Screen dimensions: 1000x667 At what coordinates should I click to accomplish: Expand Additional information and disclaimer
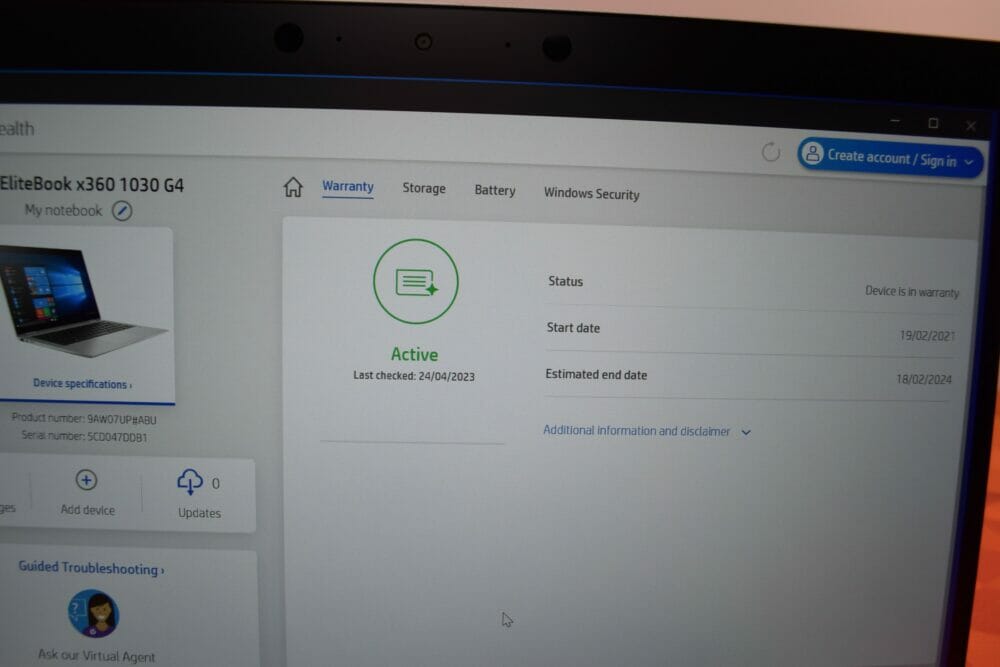click(647, 431)
